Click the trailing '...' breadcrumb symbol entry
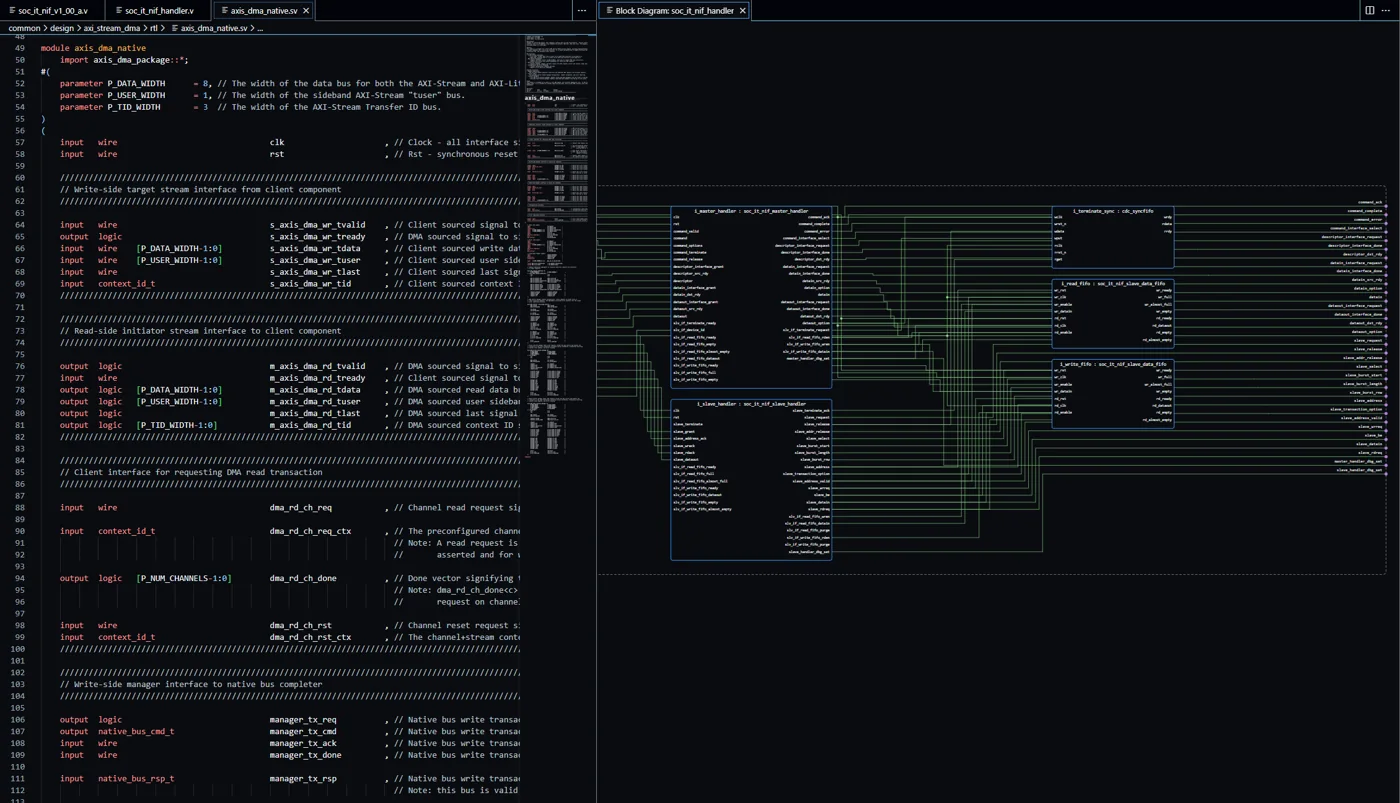The height and width of the screenshot is (803, 1400). tap(260, 28)
